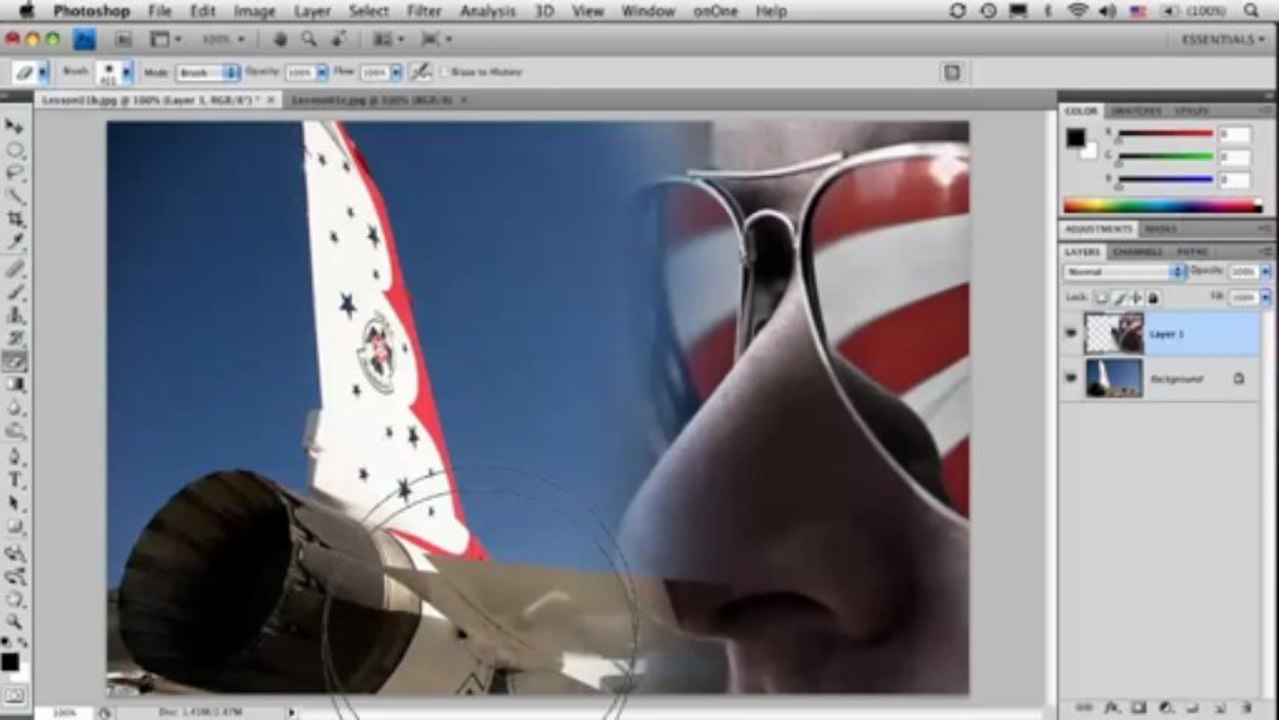
Task: Select the History Brush tool
Action: 14,338
